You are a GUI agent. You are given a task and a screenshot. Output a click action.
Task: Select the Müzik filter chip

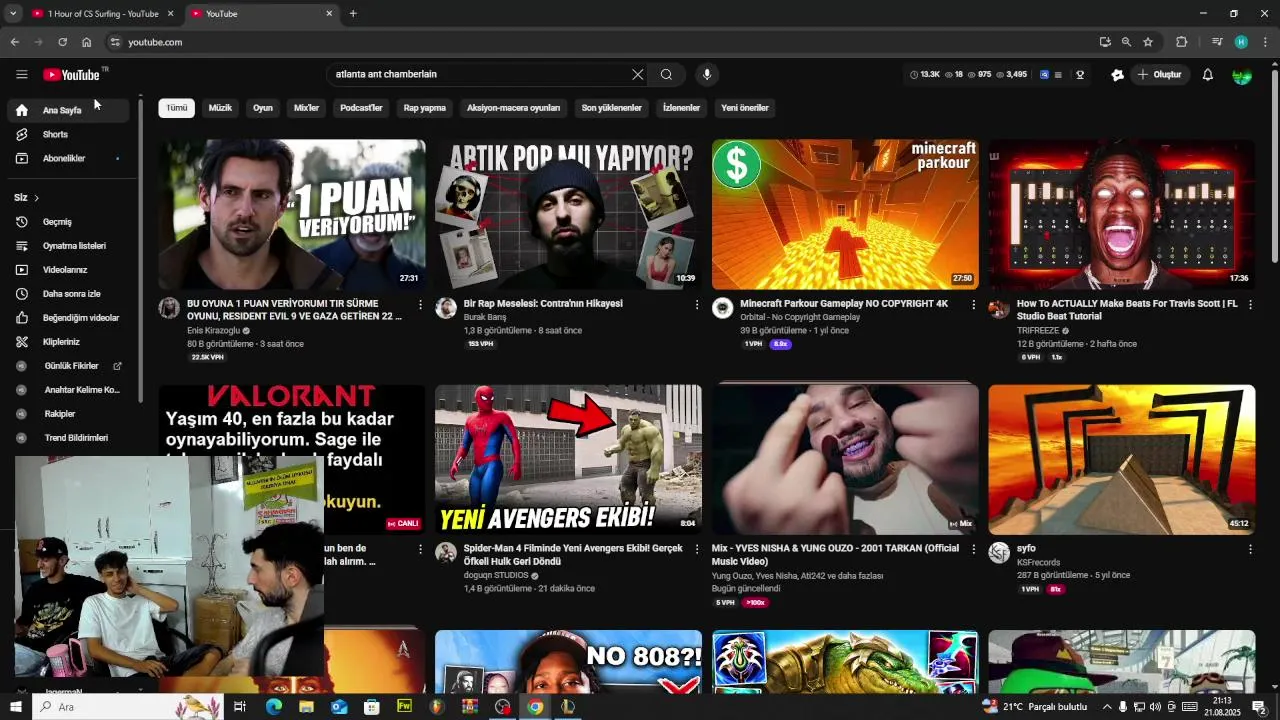(x=220, y=108)
